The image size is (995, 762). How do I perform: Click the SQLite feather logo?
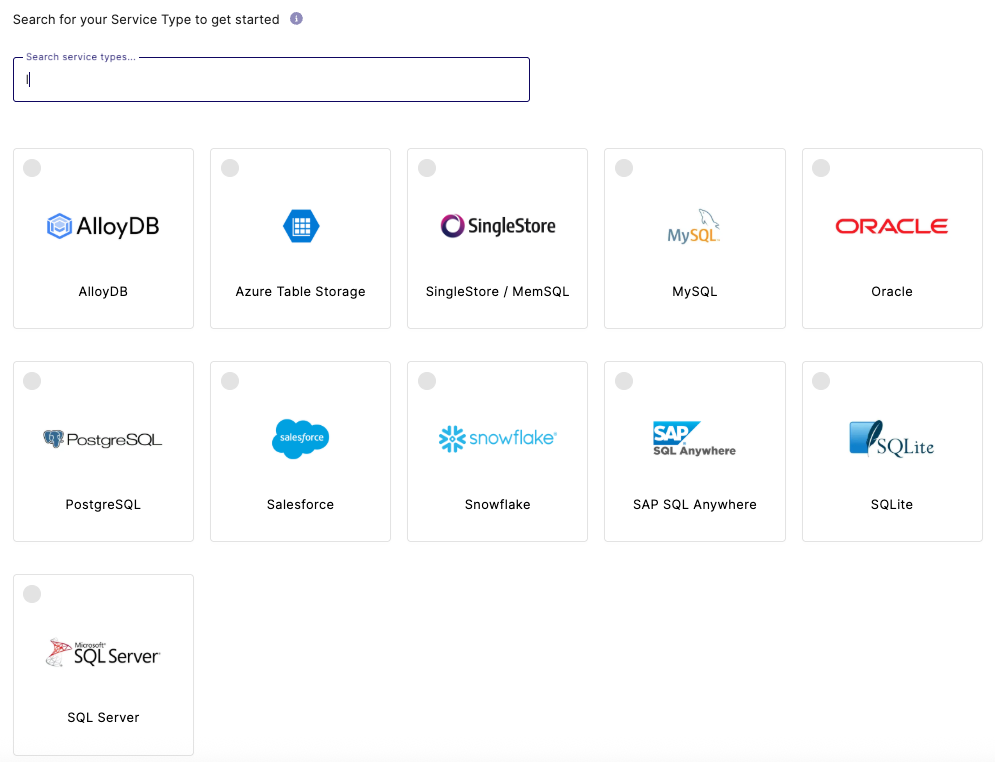point(891,439)
